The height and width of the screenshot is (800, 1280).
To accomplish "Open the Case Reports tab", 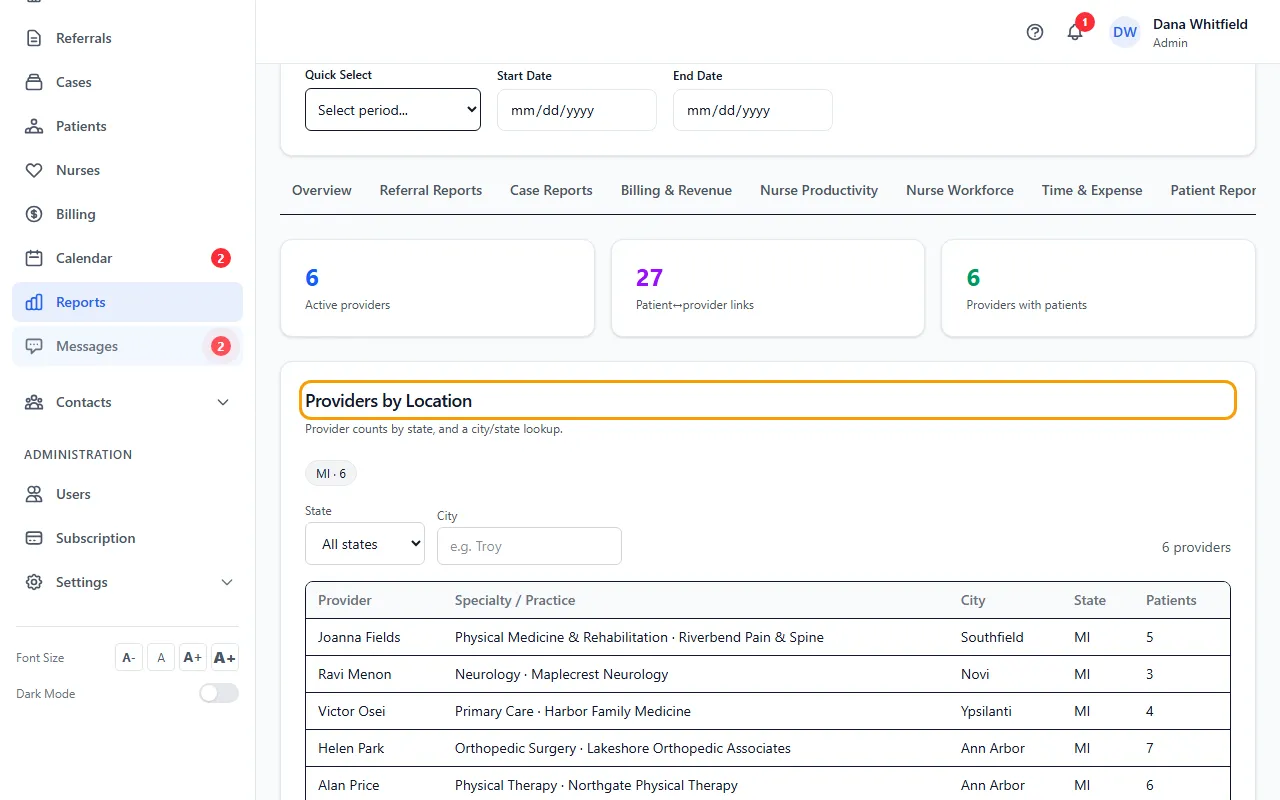I will coord(551,190).
